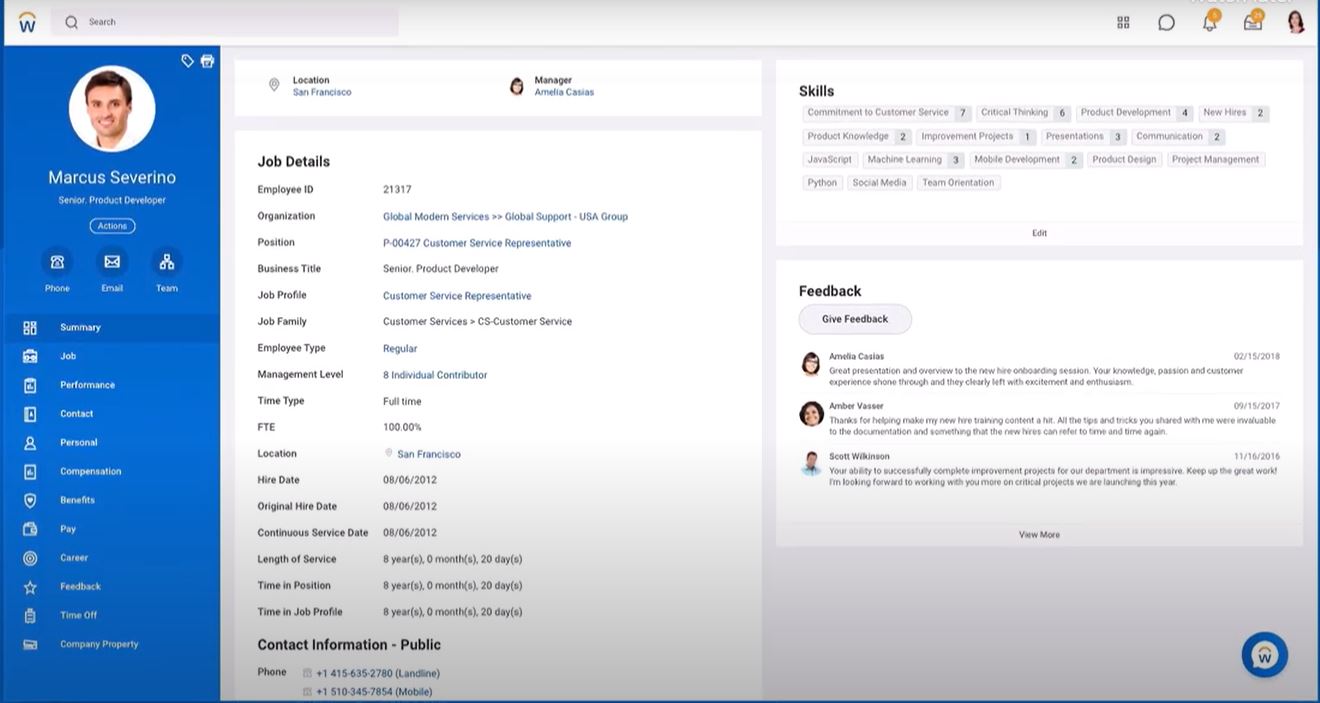Image resolution: width=1320 pixels, height=703 pixels.
Task: Click the Phone icon
Action: pos(57,262)
